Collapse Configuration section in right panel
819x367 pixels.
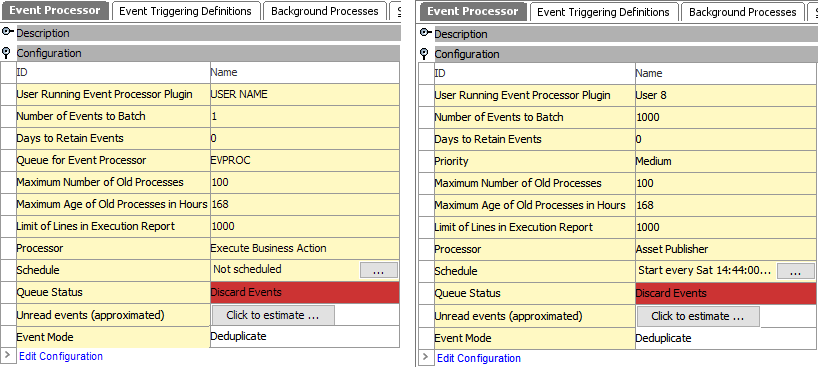coord(425,54)
